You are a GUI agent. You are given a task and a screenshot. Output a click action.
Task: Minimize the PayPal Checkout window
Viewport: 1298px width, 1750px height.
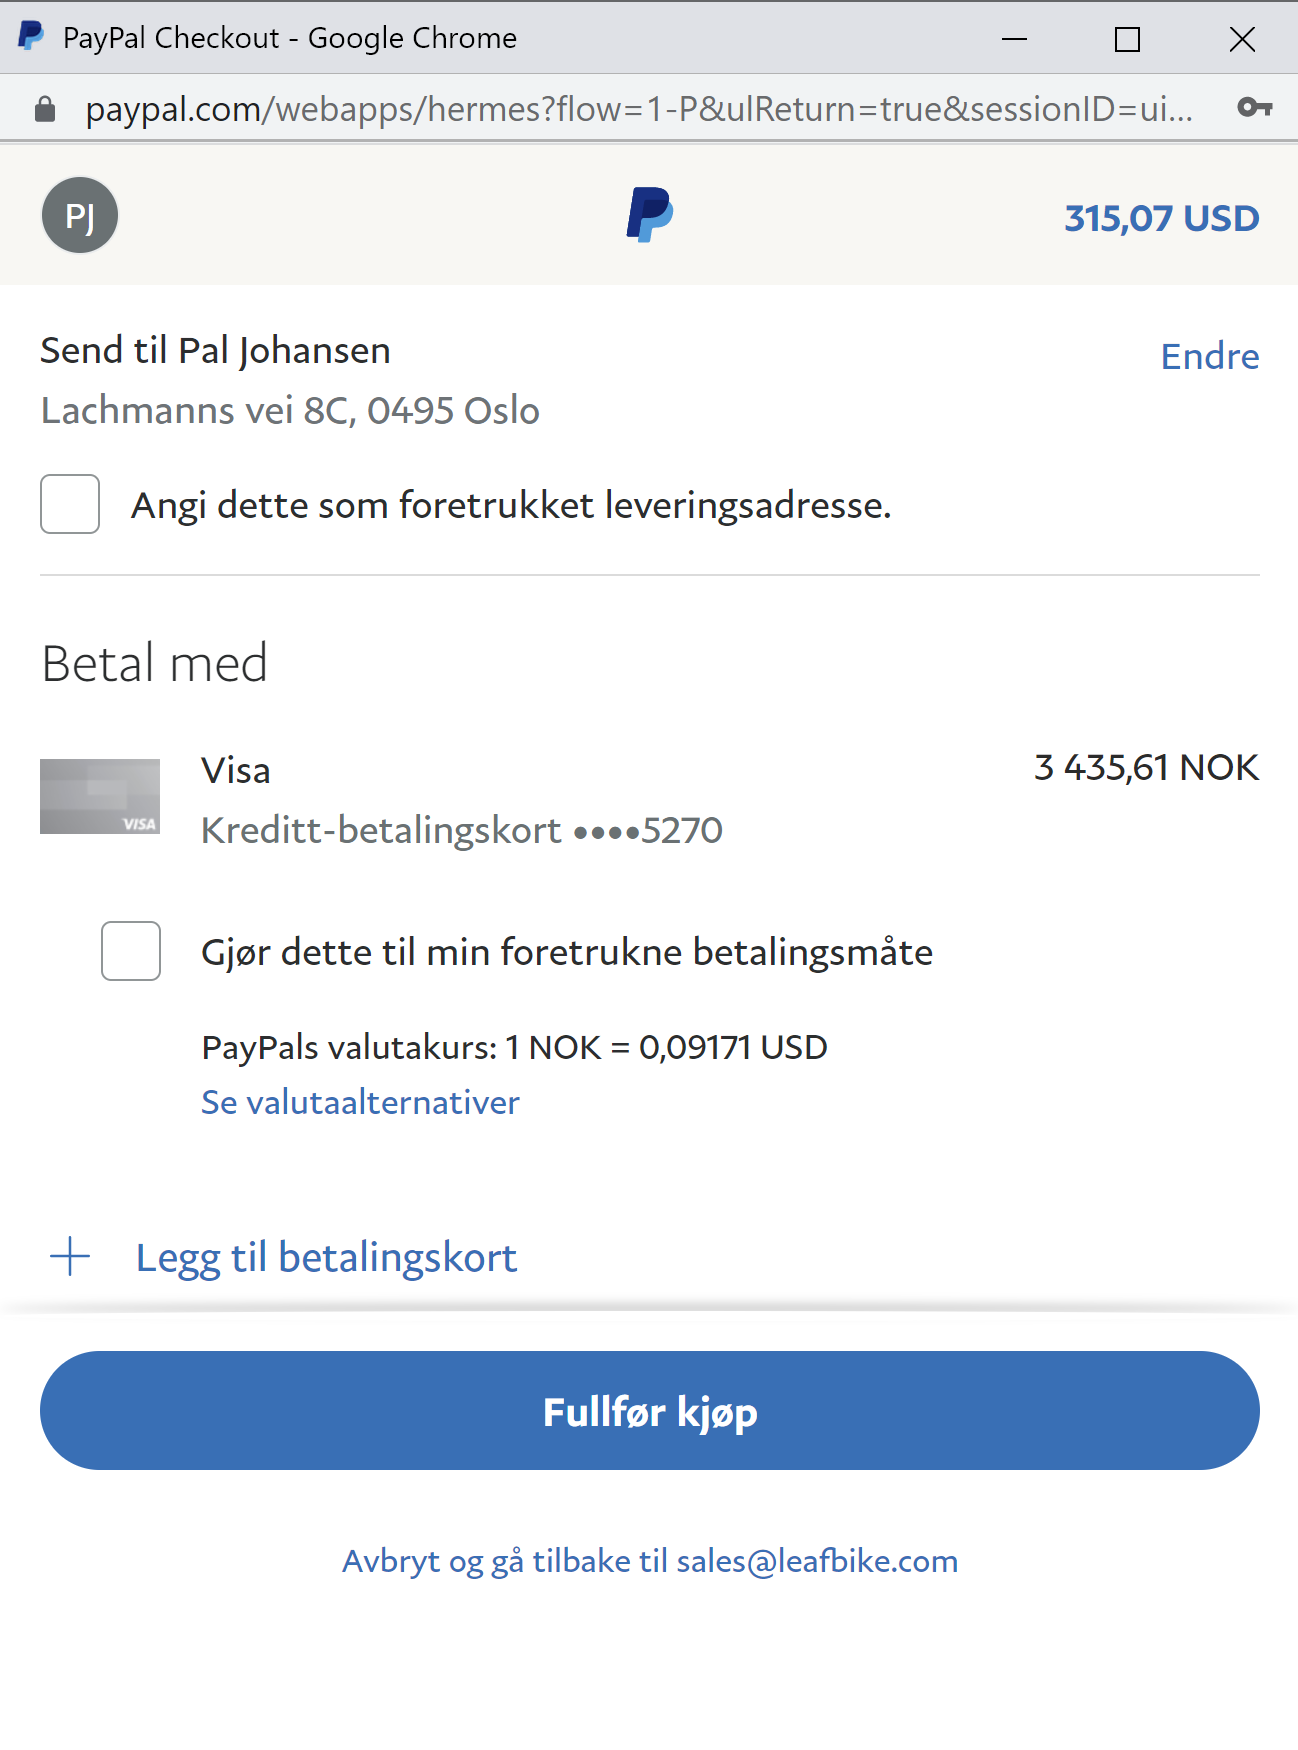click(x=1014, y=39)
